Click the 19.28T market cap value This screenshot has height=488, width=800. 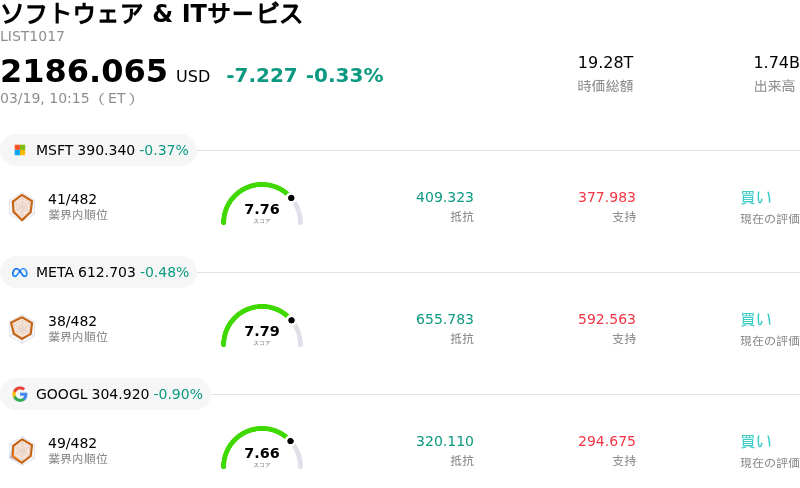[x=605, y=63]
